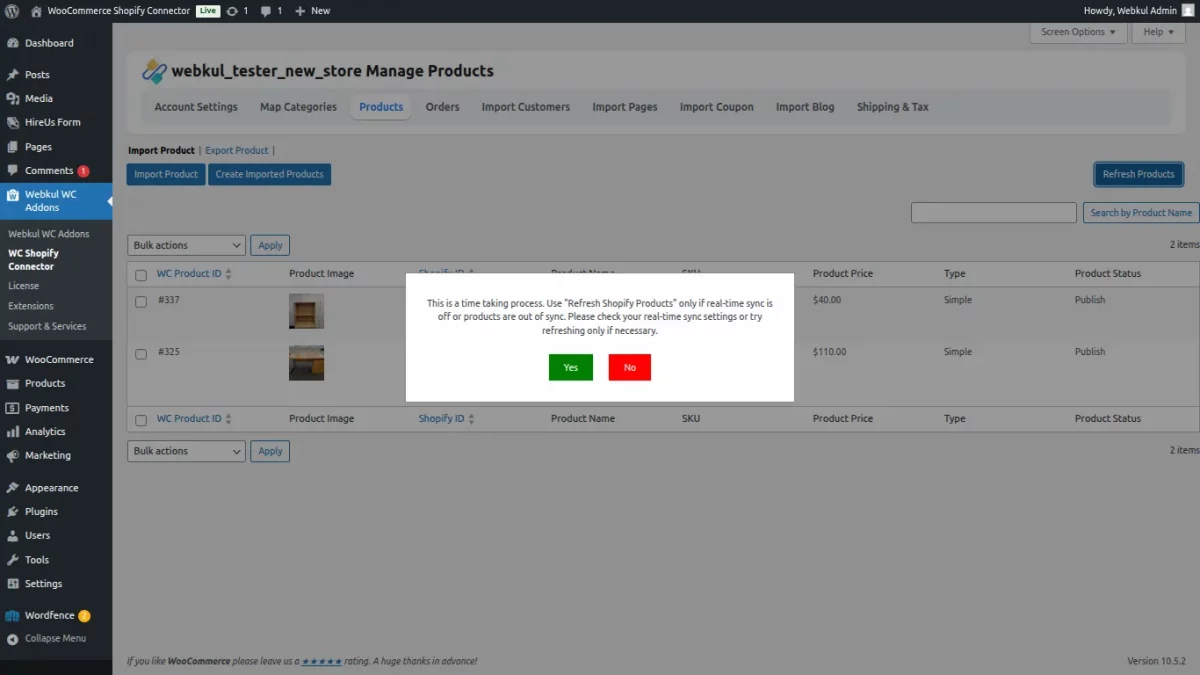
Task: Check the select-all products checkbox
Action: click(x=140, y=273)
